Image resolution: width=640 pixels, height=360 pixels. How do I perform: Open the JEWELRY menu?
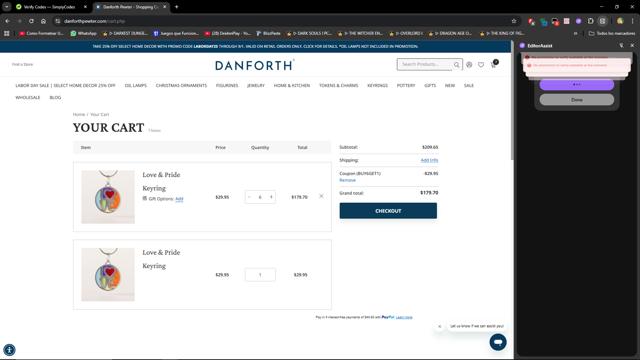(256, 86)
